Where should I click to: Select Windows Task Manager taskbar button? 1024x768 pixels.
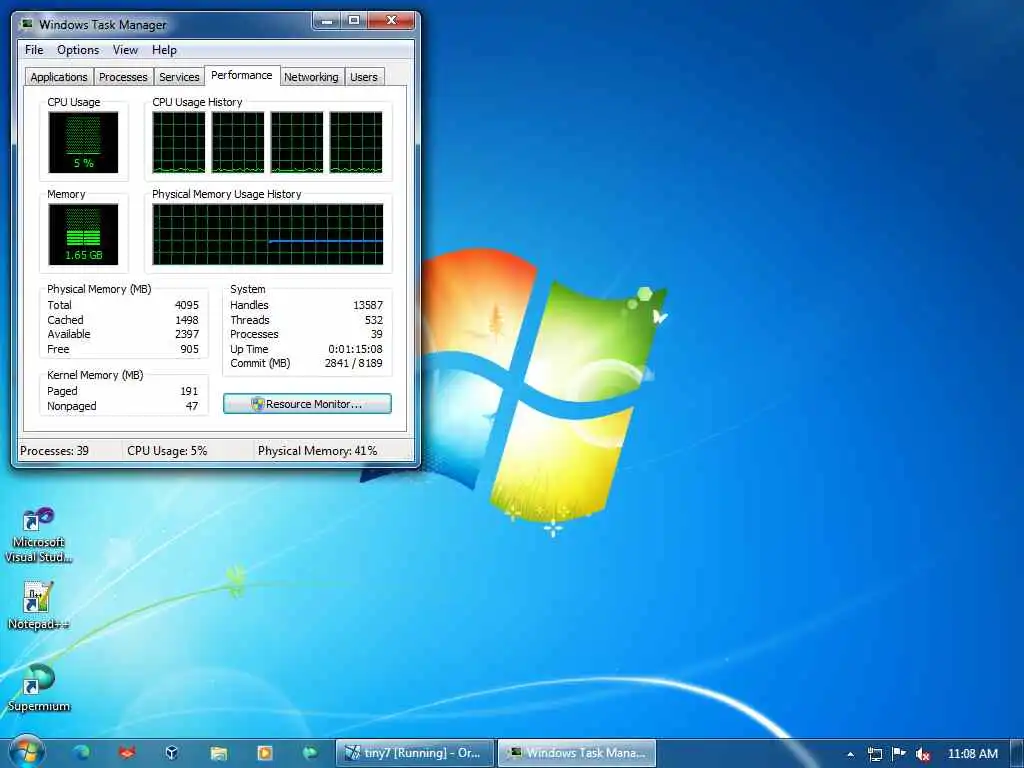pyautogui.click(x=577, y=753)
